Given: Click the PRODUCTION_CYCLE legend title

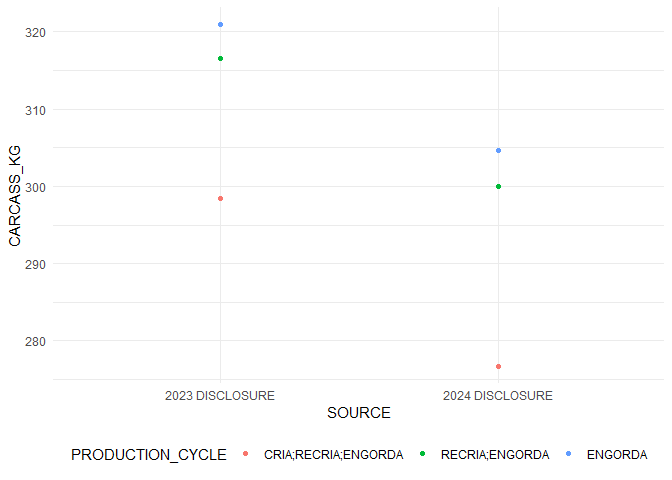Looking at the screenshot, I should point(148,455).
